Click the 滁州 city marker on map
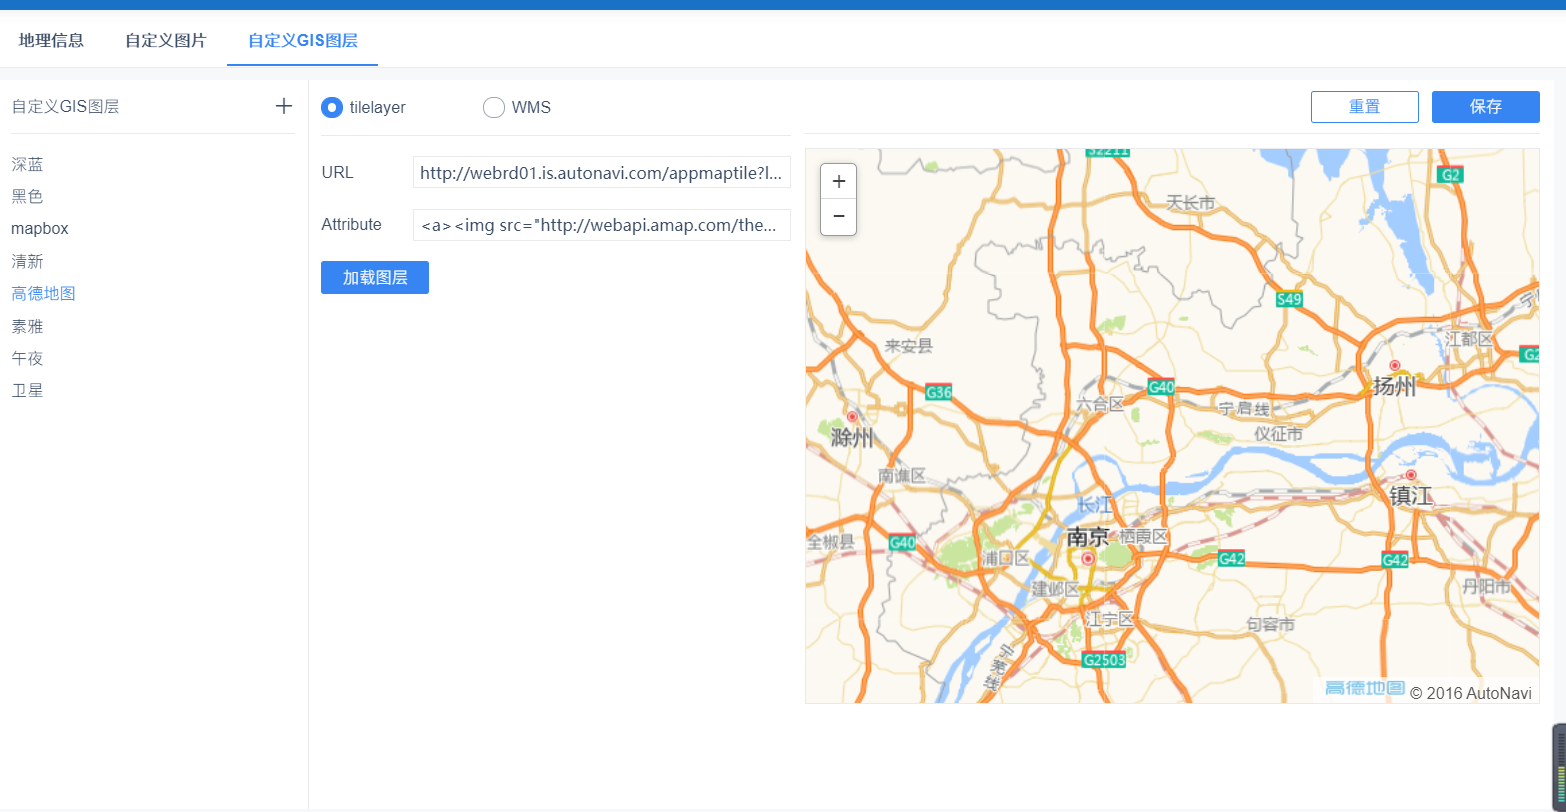This screenshot has width=1566, height=812. point(852,416)
